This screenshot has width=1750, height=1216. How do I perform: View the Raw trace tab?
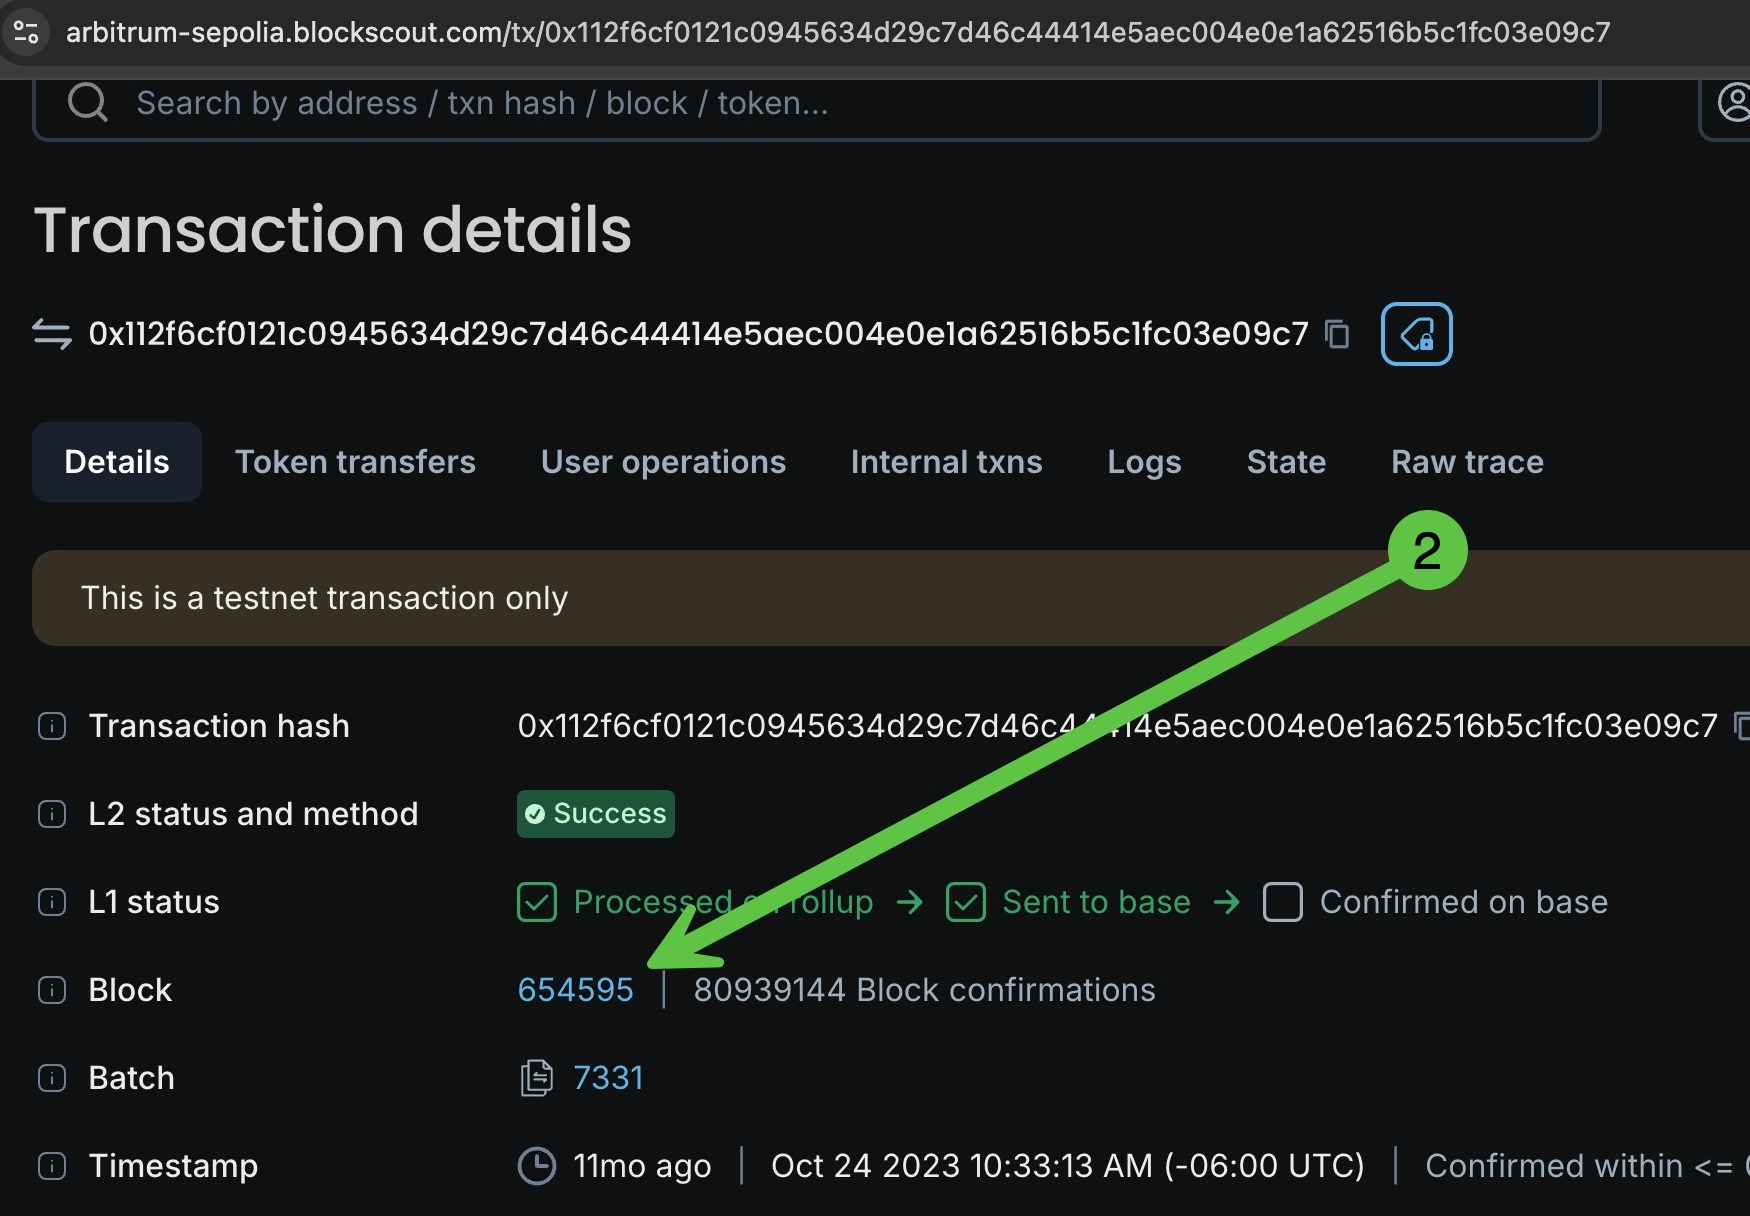1466,461
